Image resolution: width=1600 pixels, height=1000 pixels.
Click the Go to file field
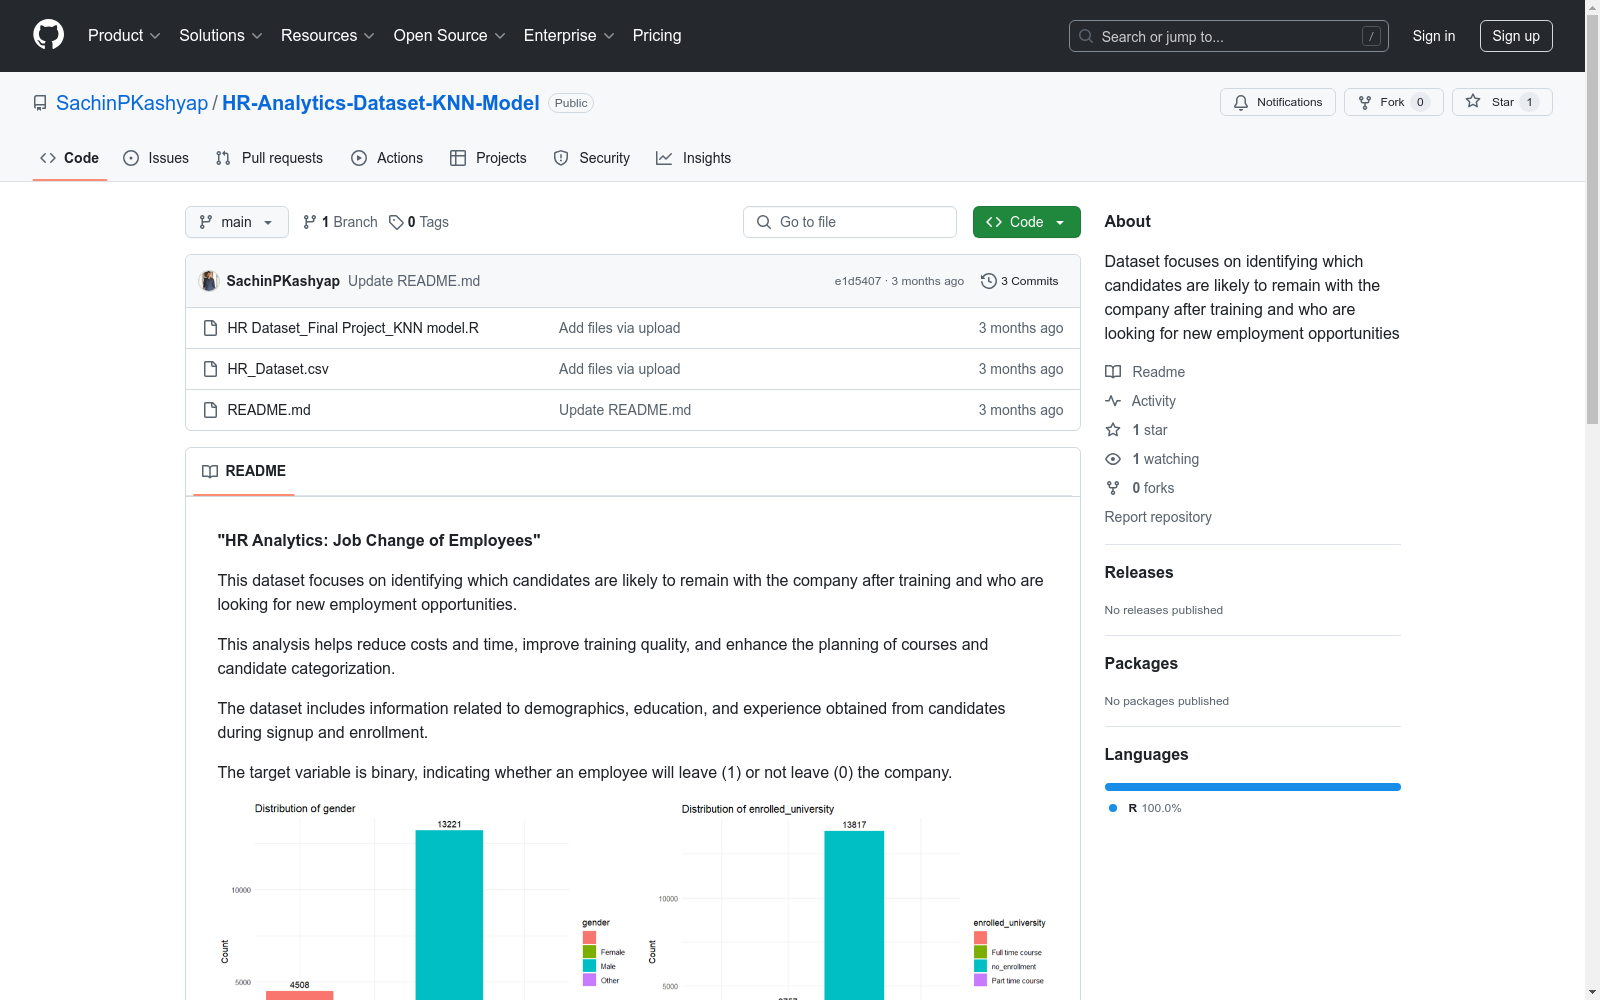pos(850,222)
